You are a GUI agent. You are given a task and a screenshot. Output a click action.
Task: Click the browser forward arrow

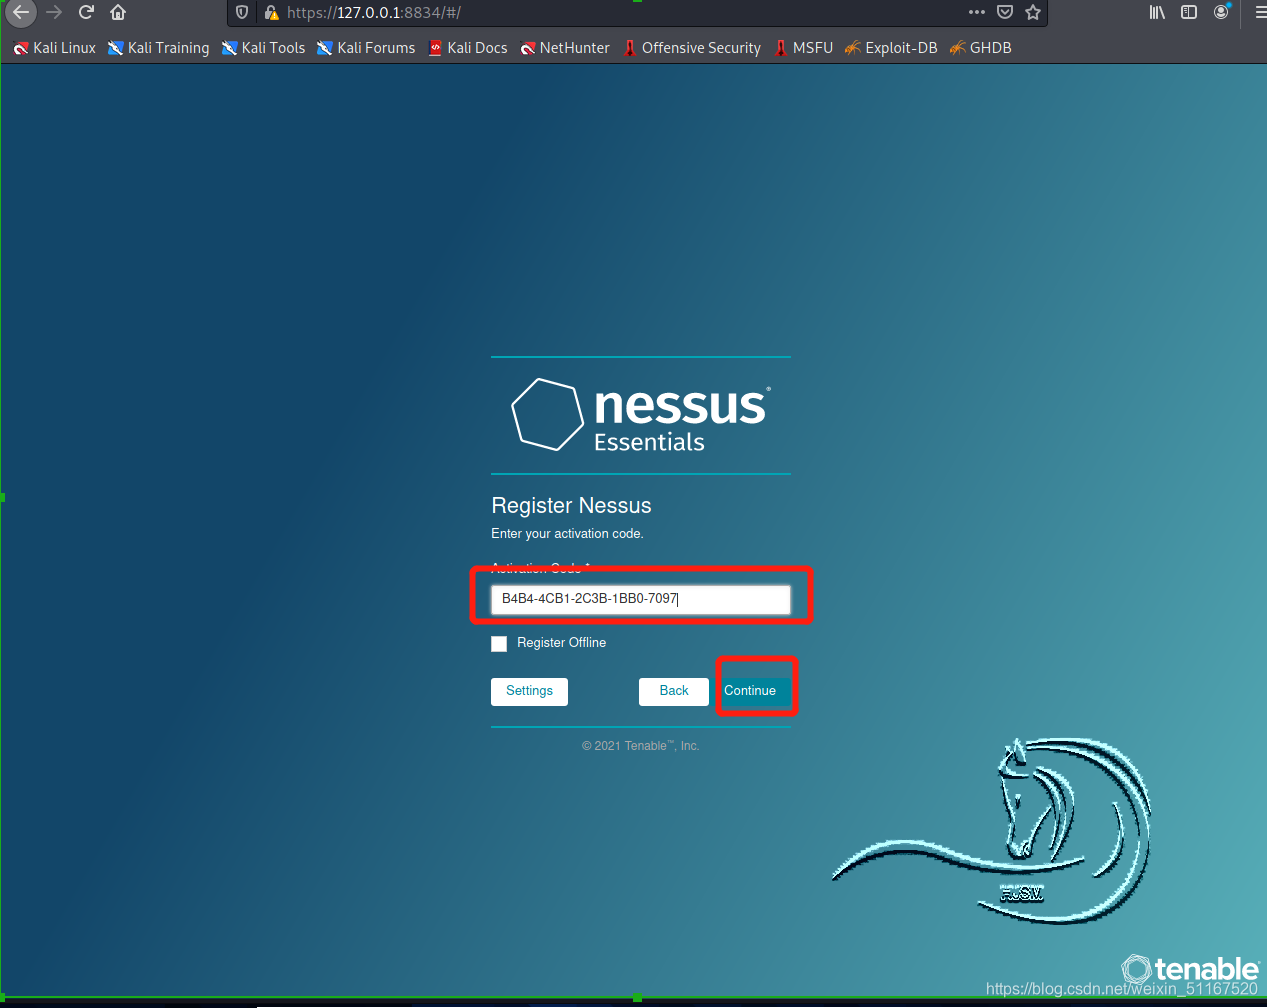point(54,13)
